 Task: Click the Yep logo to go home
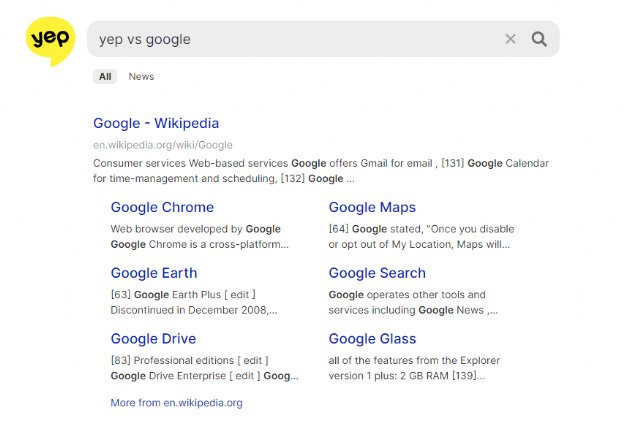tap(50, 41)
